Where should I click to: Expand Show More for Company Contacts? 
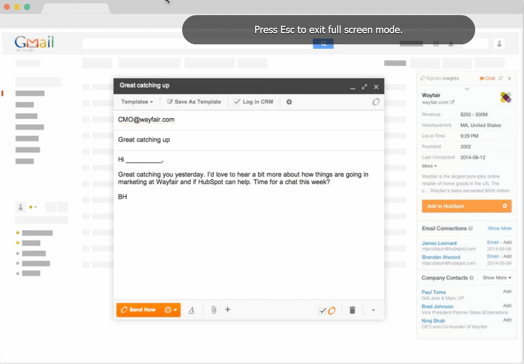pyautogui.click(x=497, y=278)
